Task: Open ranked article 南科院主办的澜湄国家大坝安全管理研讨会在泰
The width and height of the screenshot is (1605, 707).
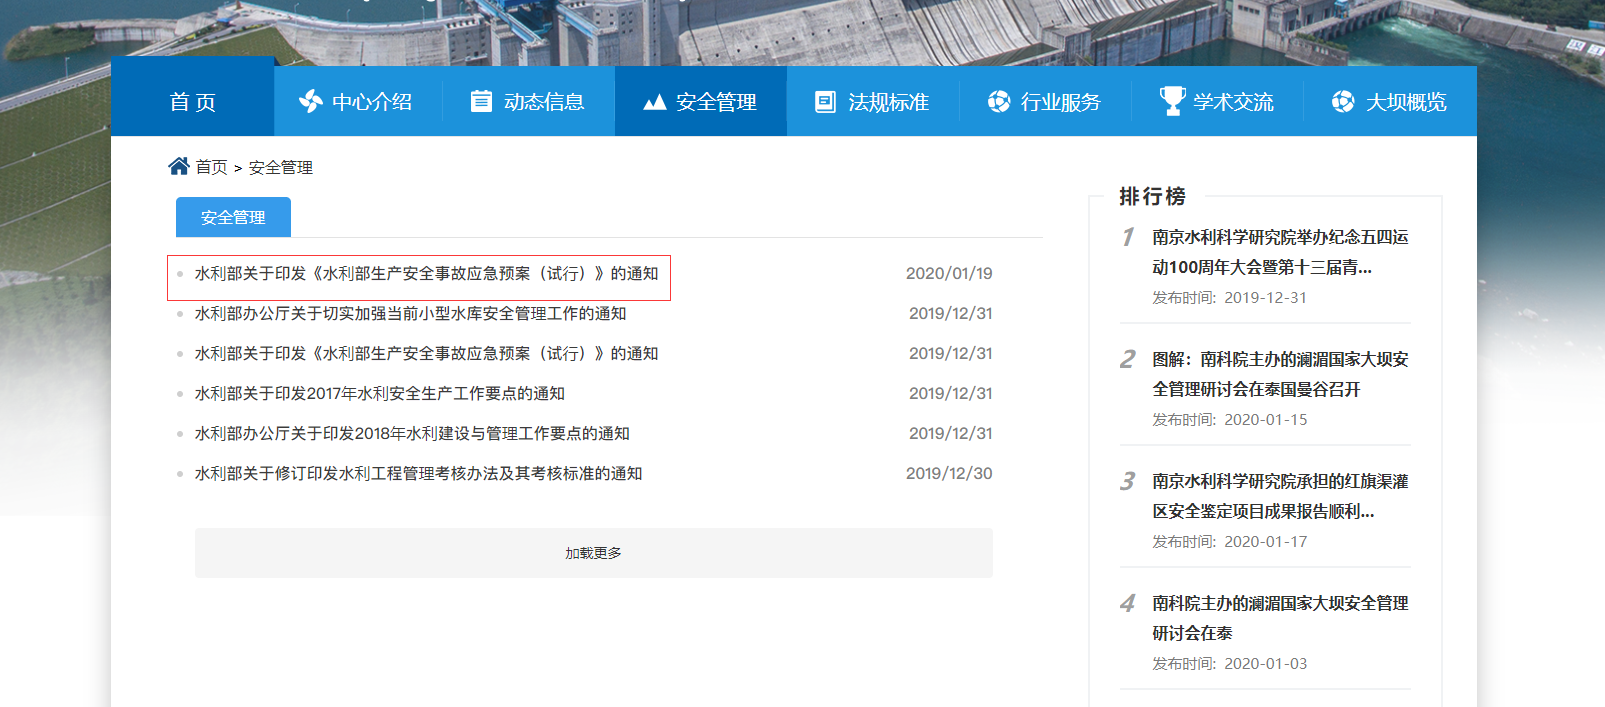Action: [x=1280, y=618]
